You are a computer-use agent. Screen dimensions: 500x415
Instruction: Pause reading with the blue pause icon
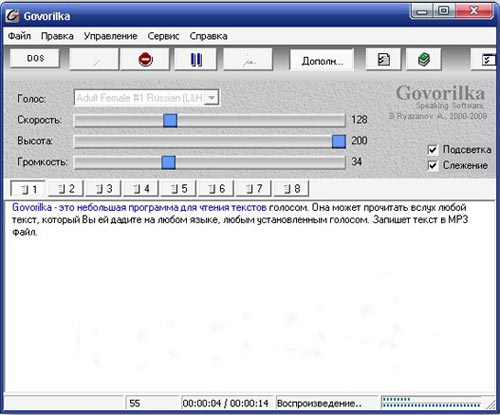(196, 60)
